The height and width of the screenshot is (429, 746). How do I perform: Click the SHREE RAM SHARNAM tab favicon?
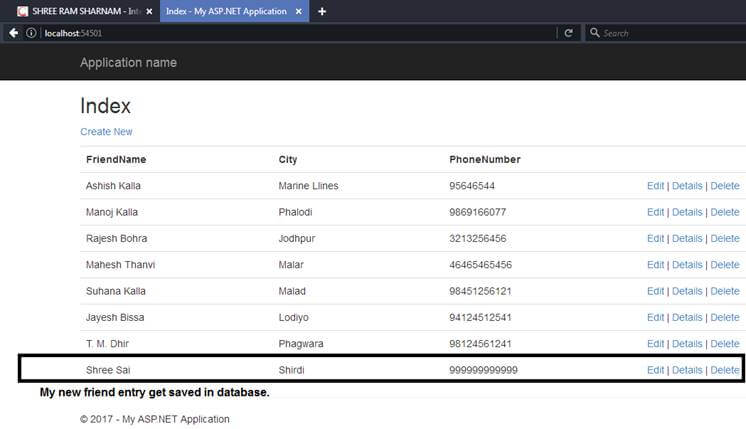coord(22,11)
